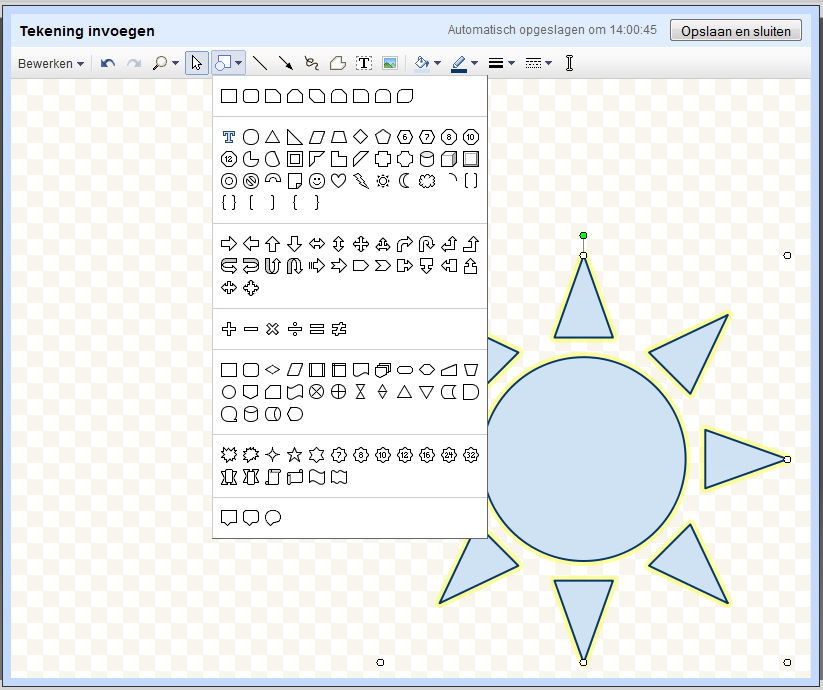Pick the division sign shape
The width and height of the screenshot is (823, 690).
[x=294, y=329]
